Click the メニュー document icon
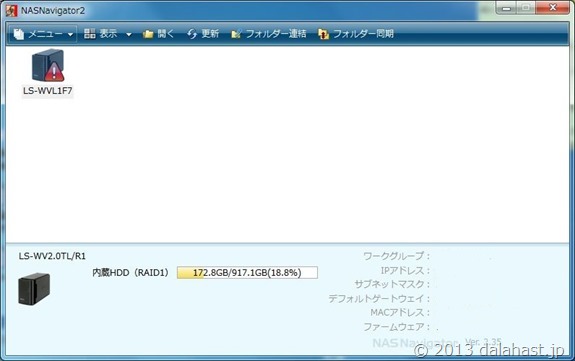This screenshot has width=575, height=361. point(18,34)
